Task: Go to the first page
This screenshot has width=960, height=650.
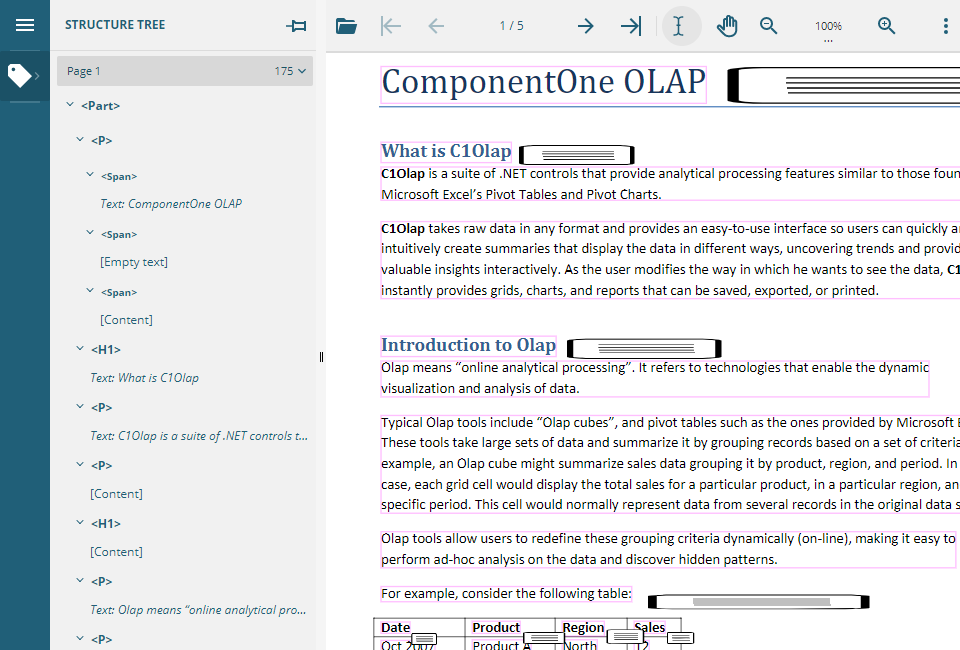Action: click(x=391, y=26)
